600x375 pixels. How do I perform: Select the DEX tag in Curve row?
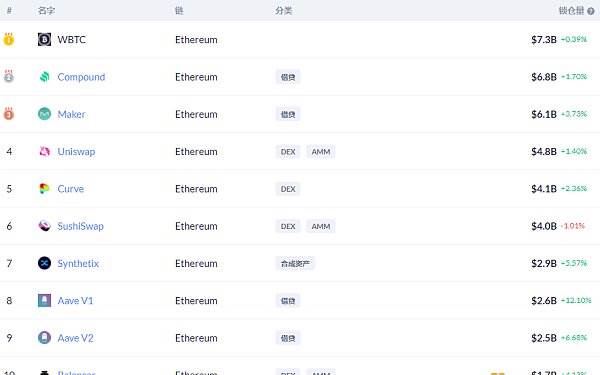click(x=288, y=189)
